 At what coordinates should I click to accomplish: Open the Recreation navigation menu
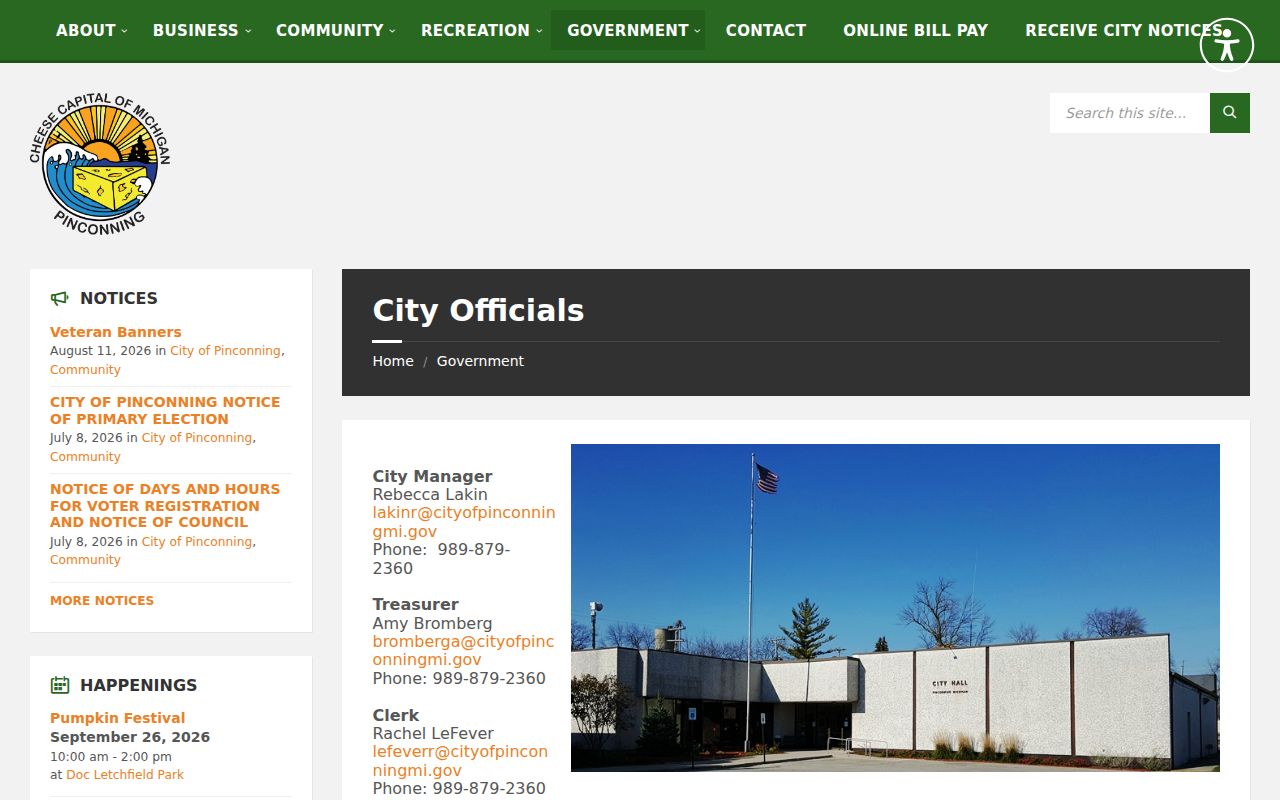click(476, 30)
